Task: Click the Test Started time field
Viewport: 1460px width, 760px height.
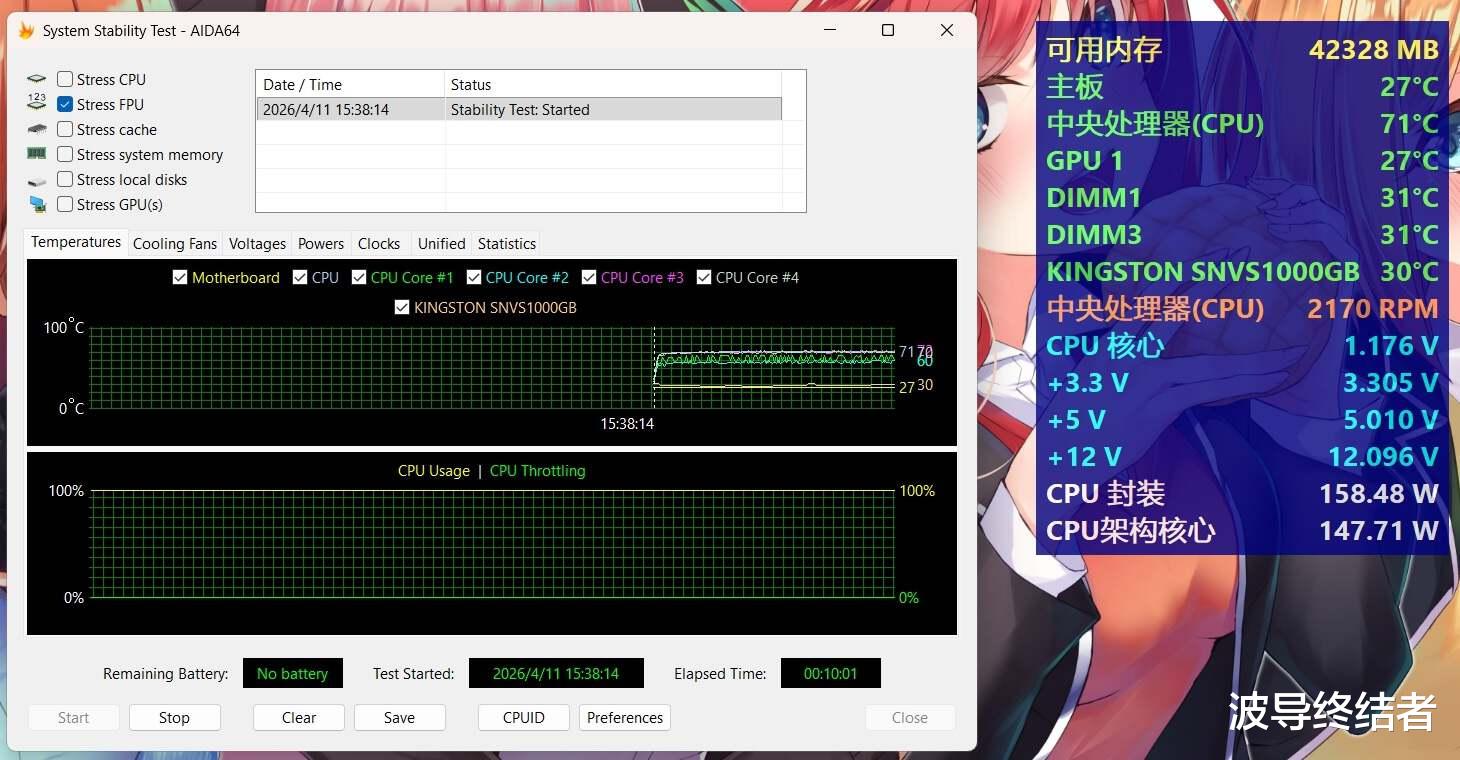Action: [556, 673]
